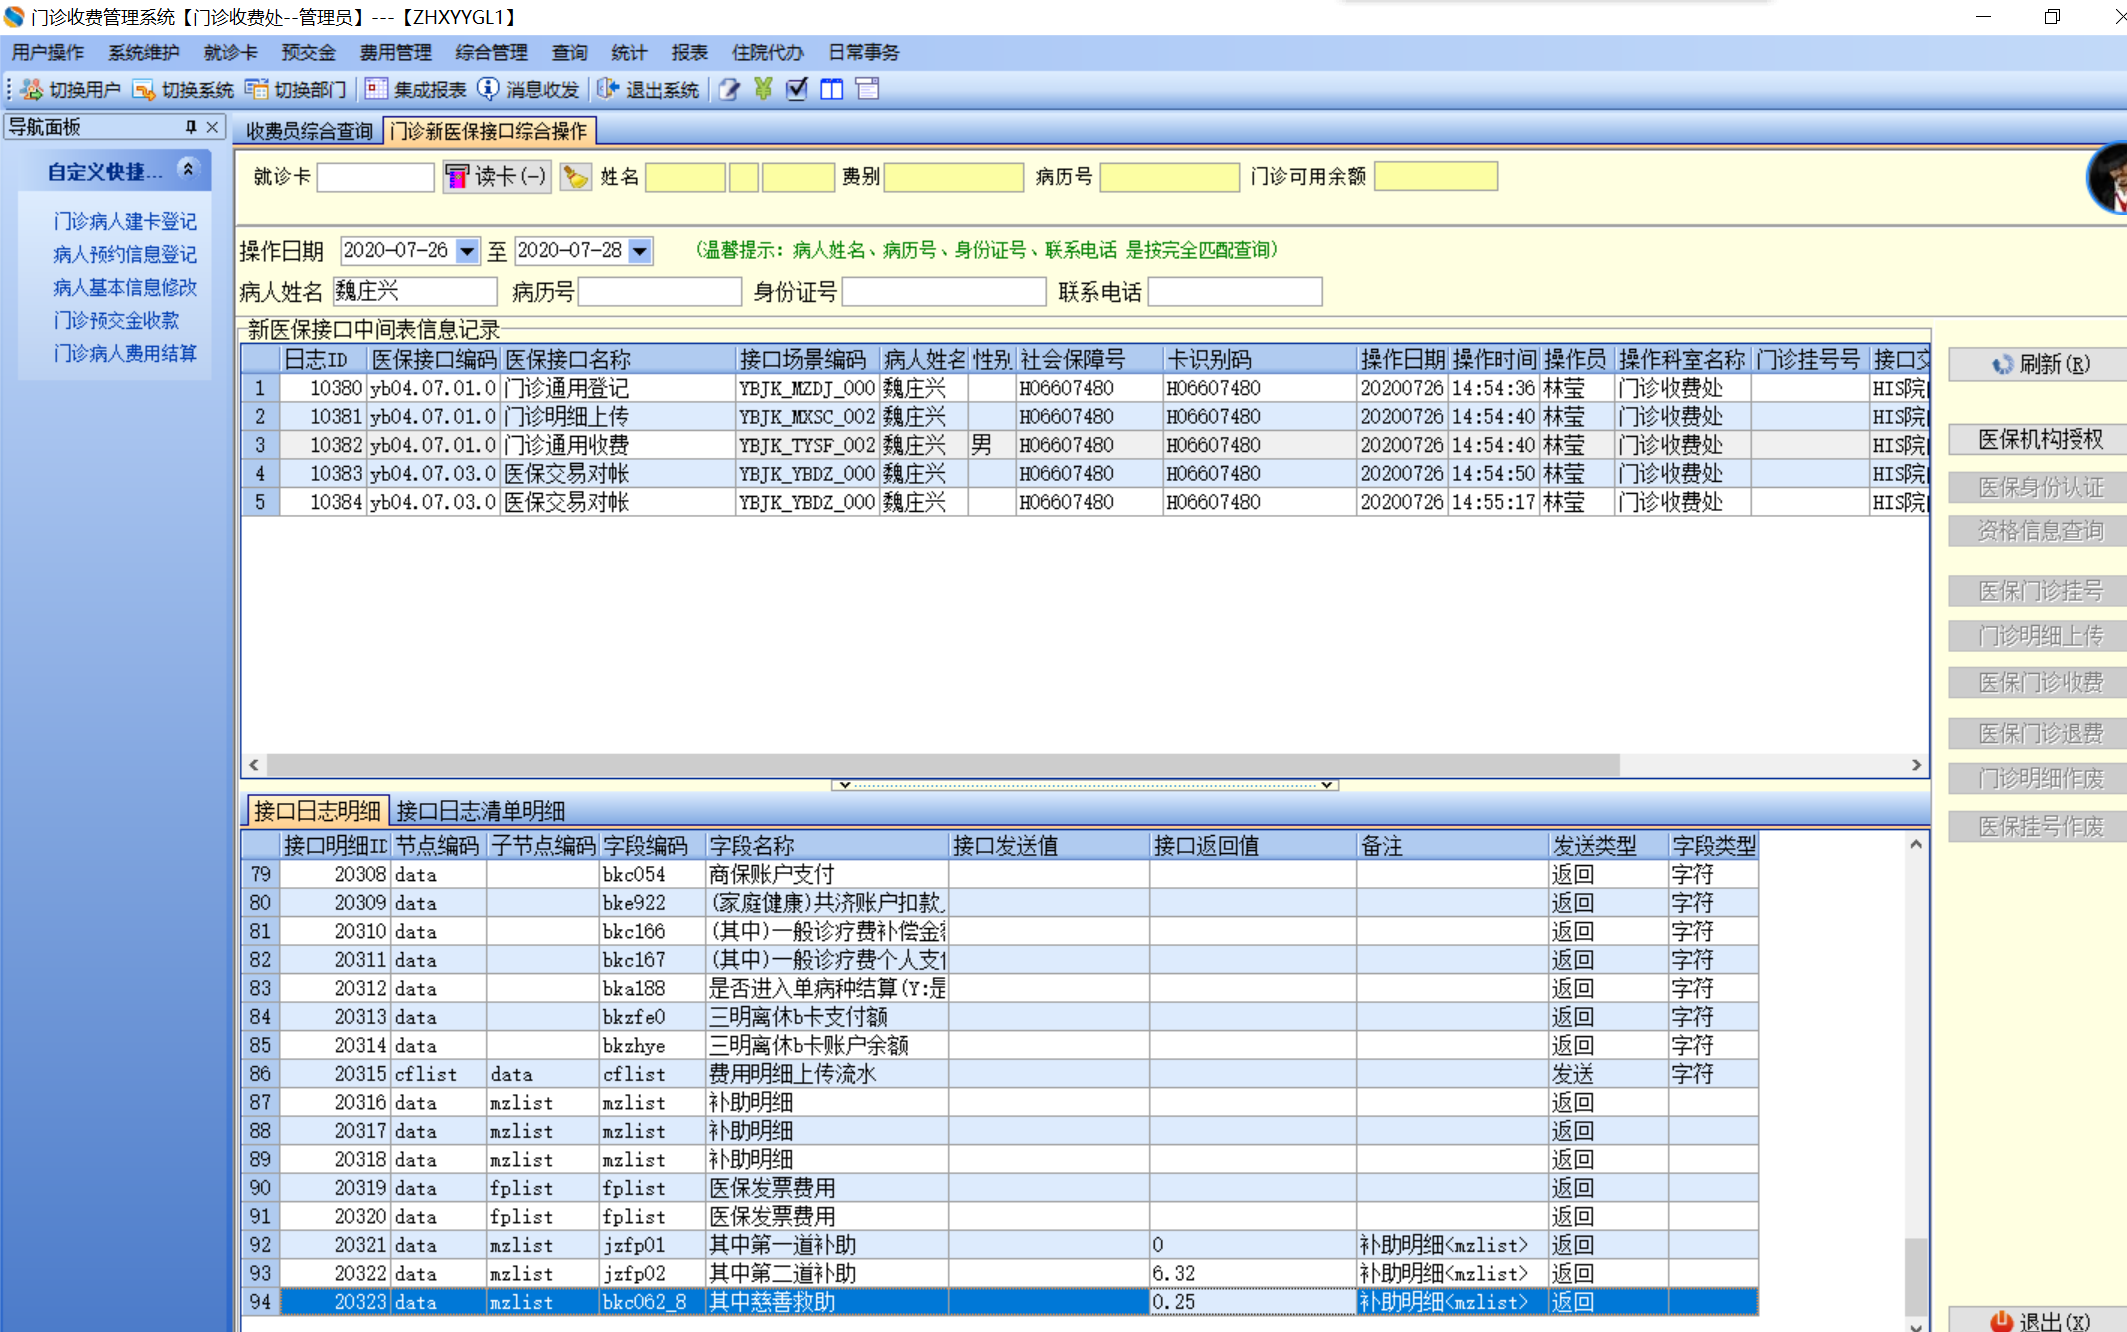The image size is (2127, 1332).
Task: Switch to 接口日志清单明细 tab
Action: tap(480, 811)
